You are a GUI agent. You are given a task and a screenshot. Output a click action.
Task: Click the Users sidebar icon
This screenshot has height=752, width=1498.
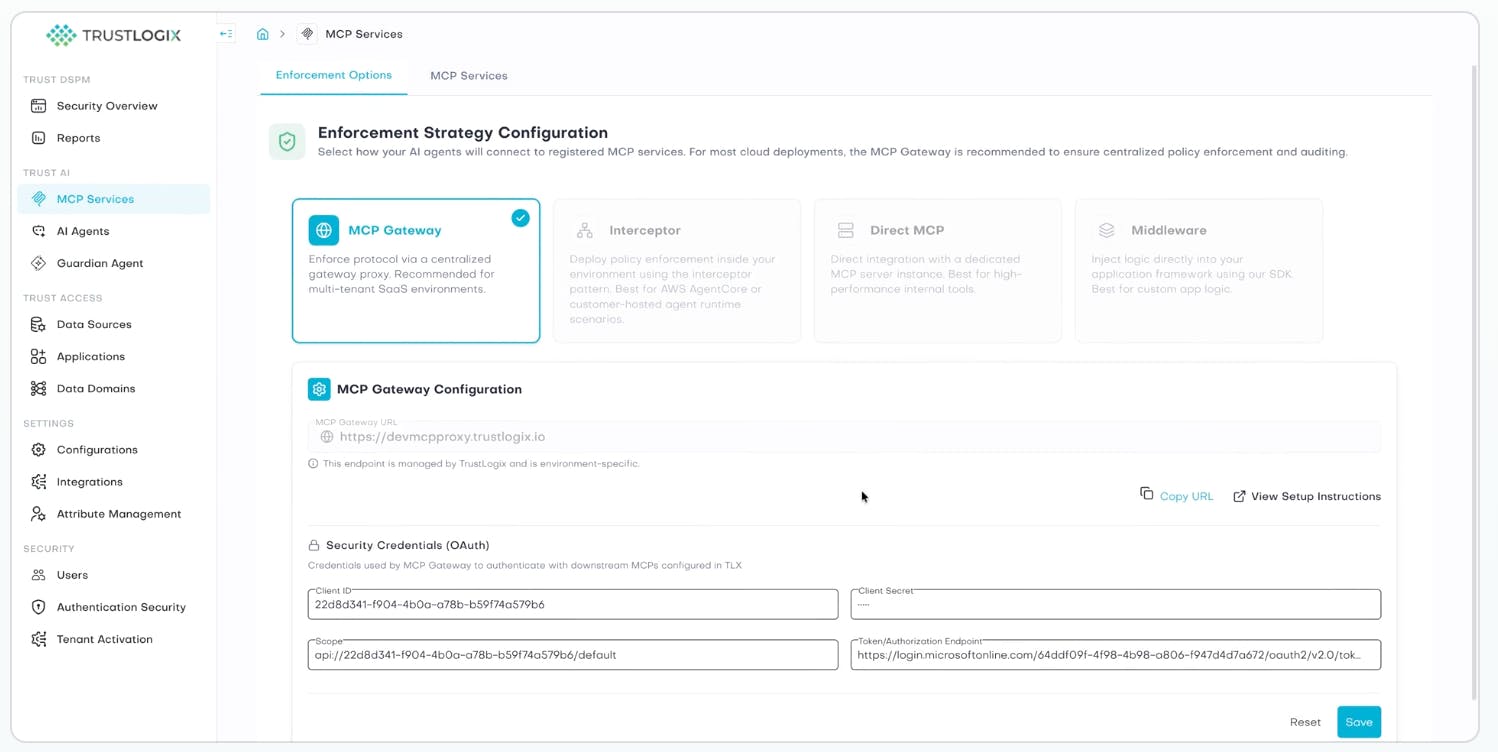click(39, 575)
